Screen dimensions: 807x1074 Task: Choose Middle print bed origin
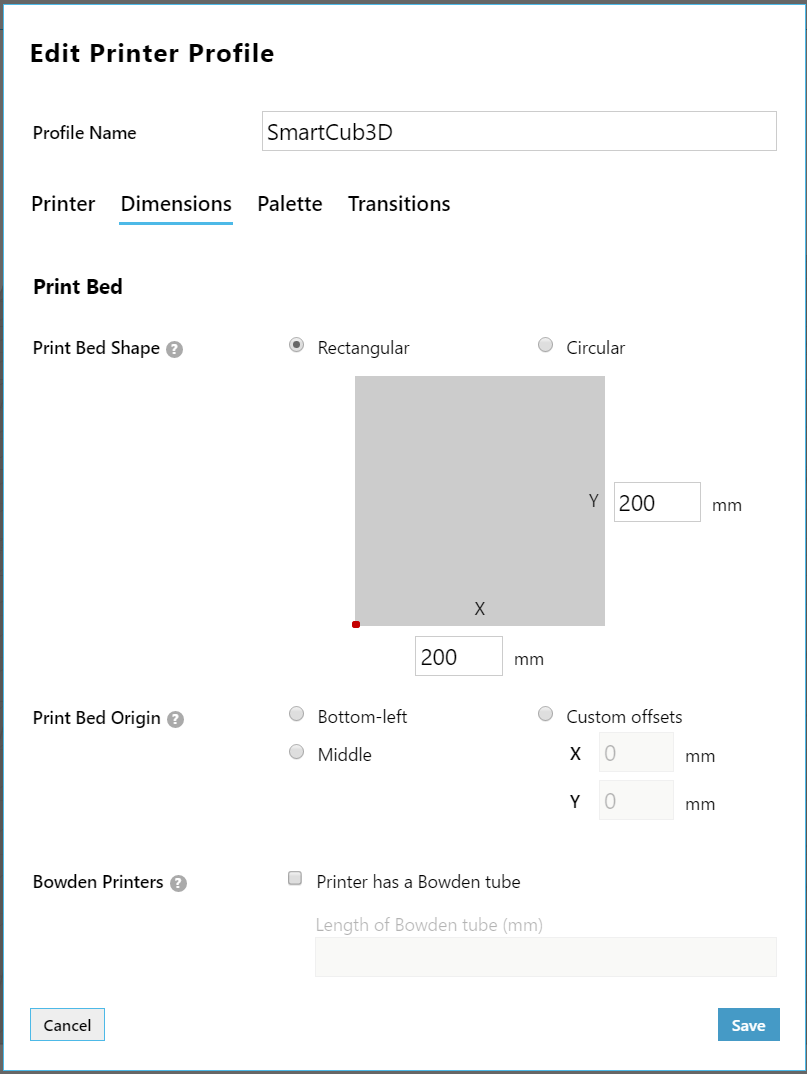(296, 752)
